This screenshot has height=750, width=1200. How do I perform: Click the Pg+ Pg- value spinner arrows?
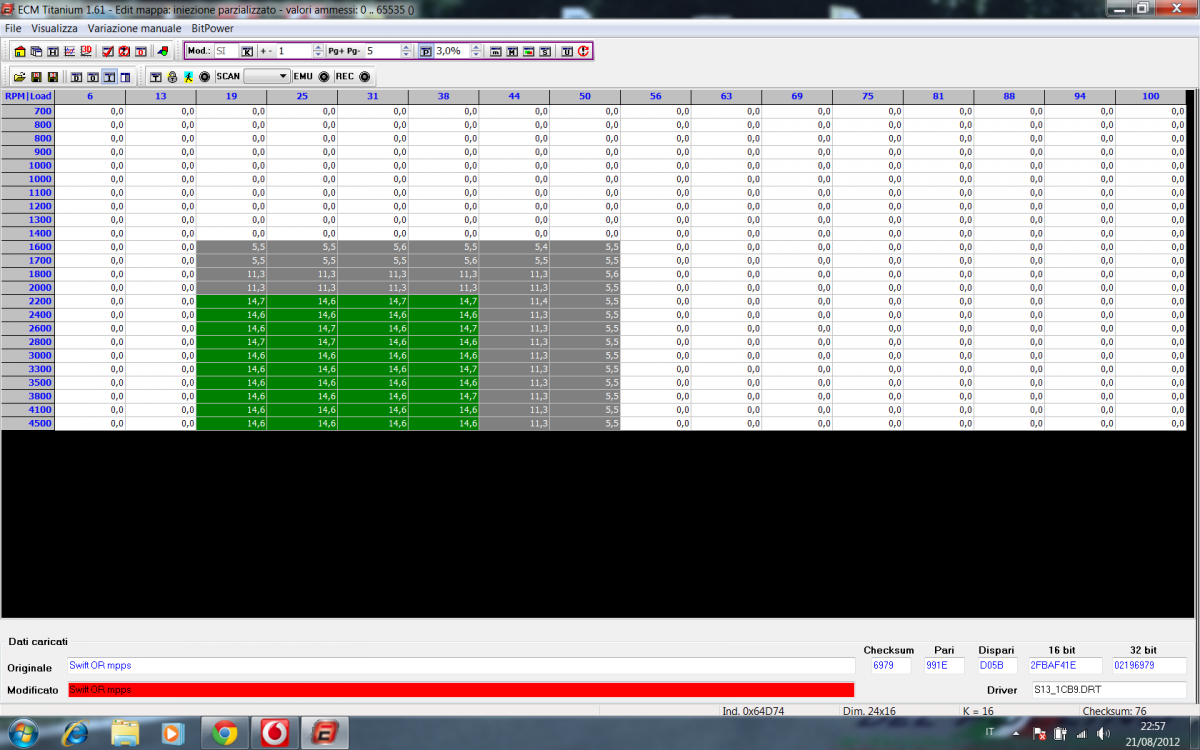404,51
